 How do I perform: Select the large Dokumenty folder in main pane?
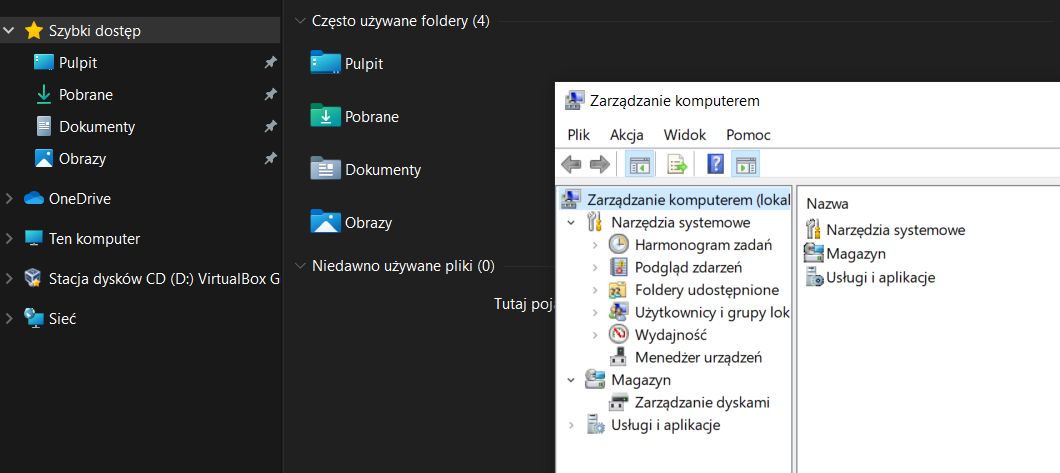366,169
